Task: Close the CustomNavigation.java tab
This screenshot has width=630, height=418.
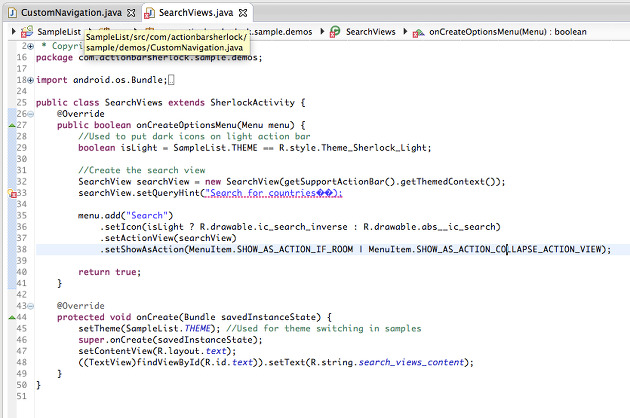Action: (x=131, y=13)
